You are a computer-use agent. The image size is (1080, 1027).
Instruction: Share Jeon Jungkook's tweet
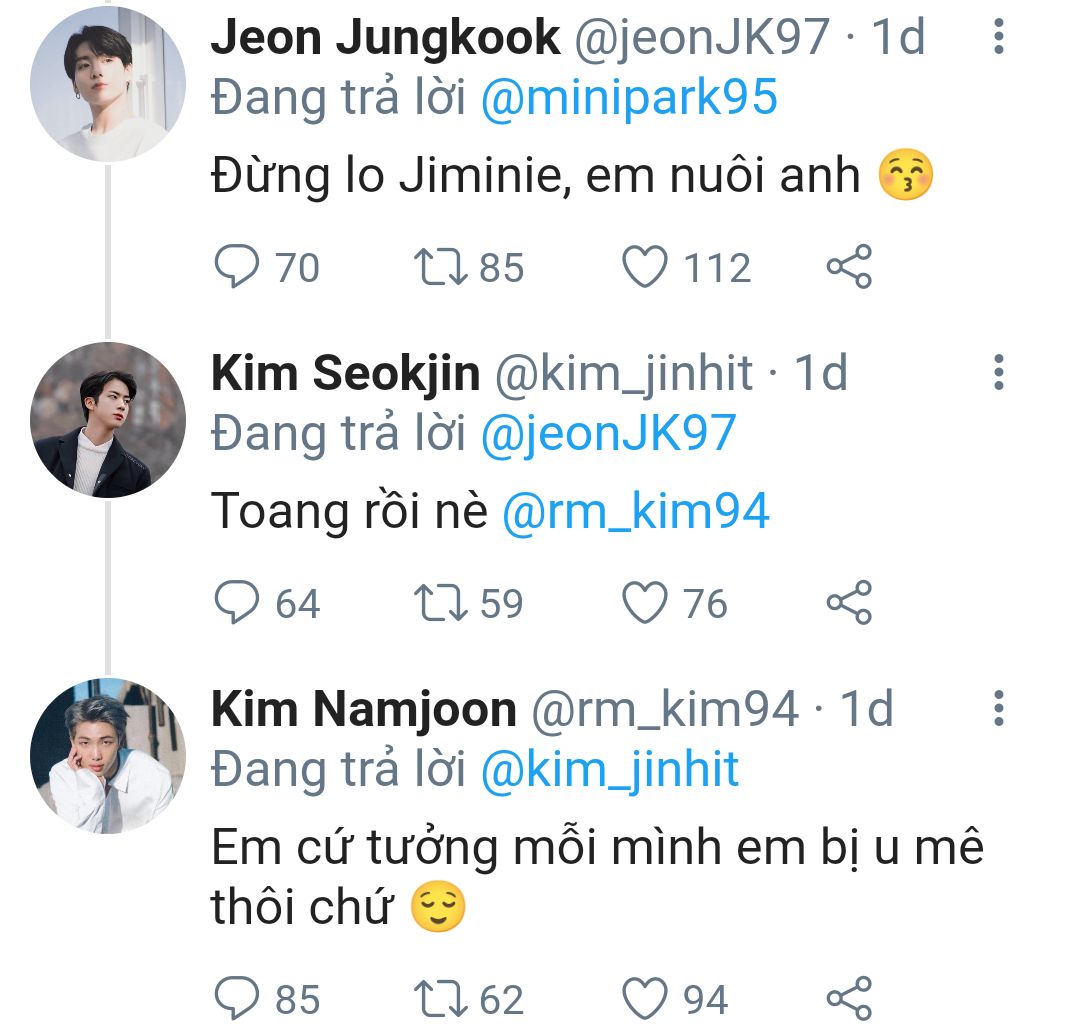(849, 267)
